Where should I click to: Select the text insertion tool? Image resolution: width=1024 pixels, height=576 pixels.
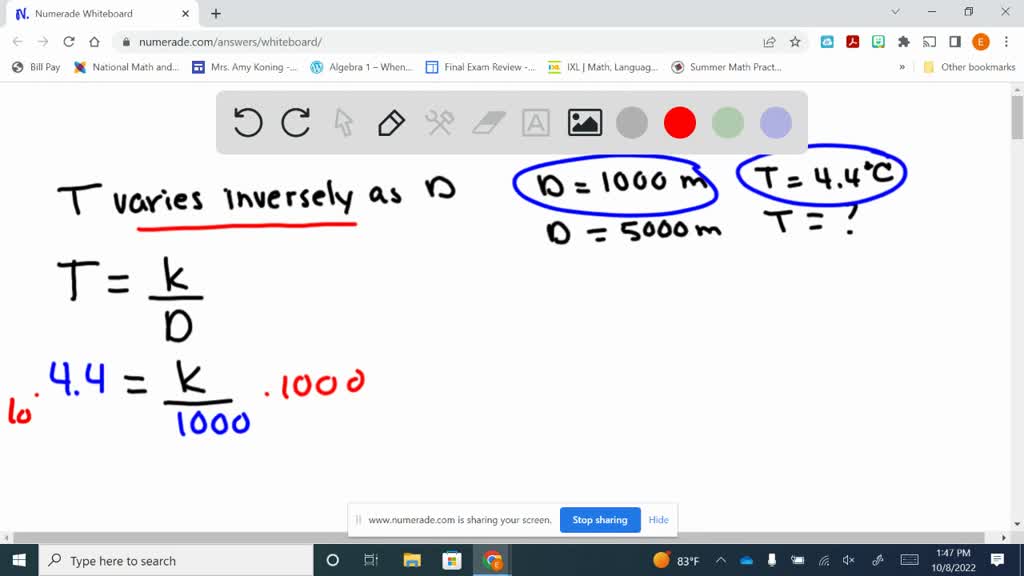point(535,122)
